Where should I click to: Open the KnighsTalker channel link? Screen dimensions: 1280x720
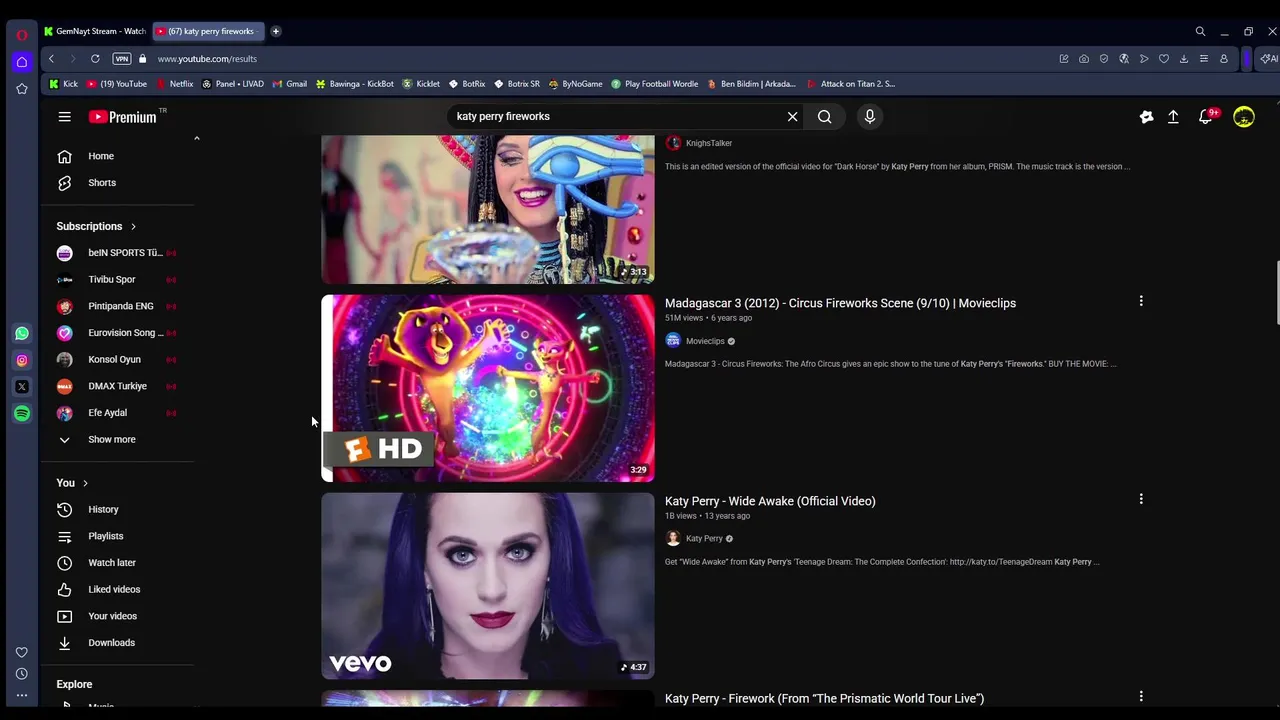point(709,143)
